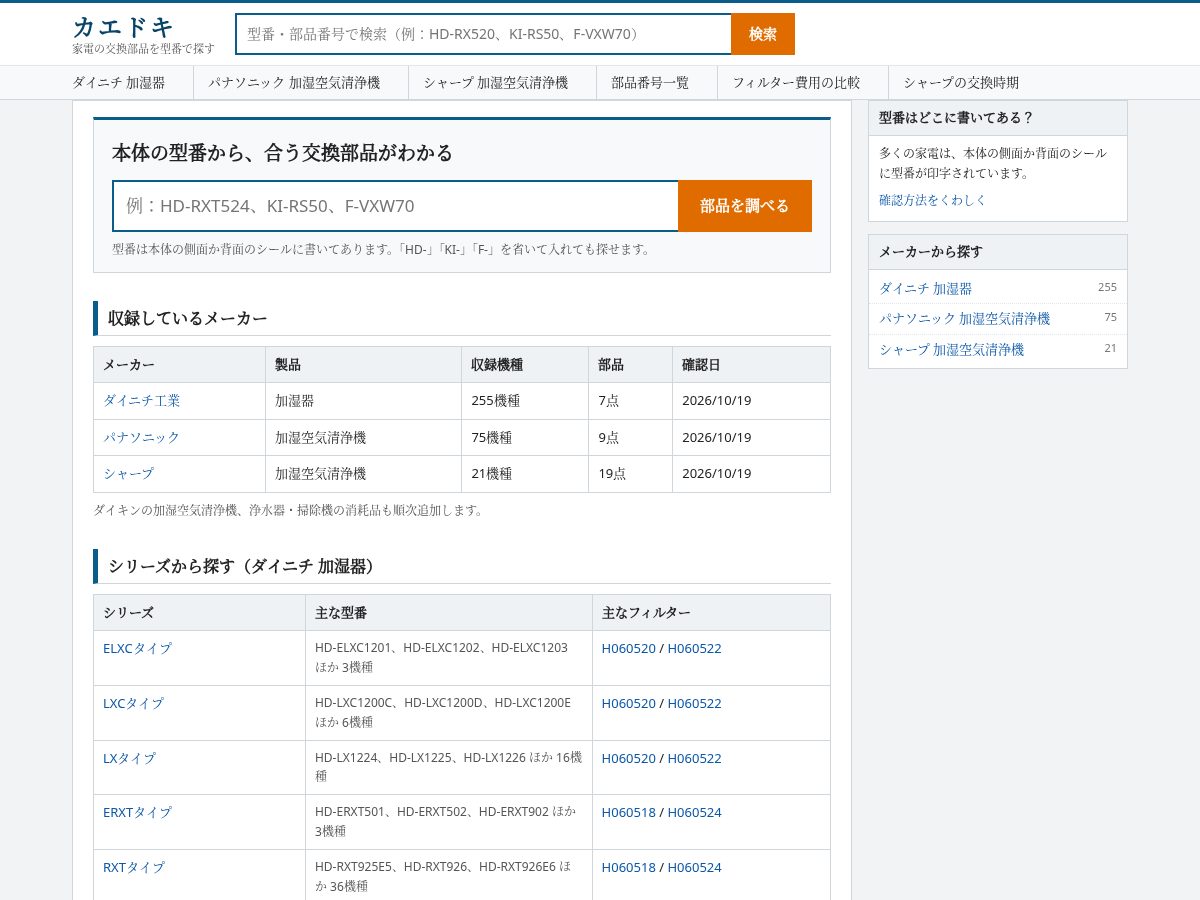Click the 9点 parts cell
This screenshot has height=900, width=1200.
pyautogui.click(x=631, y=437)
